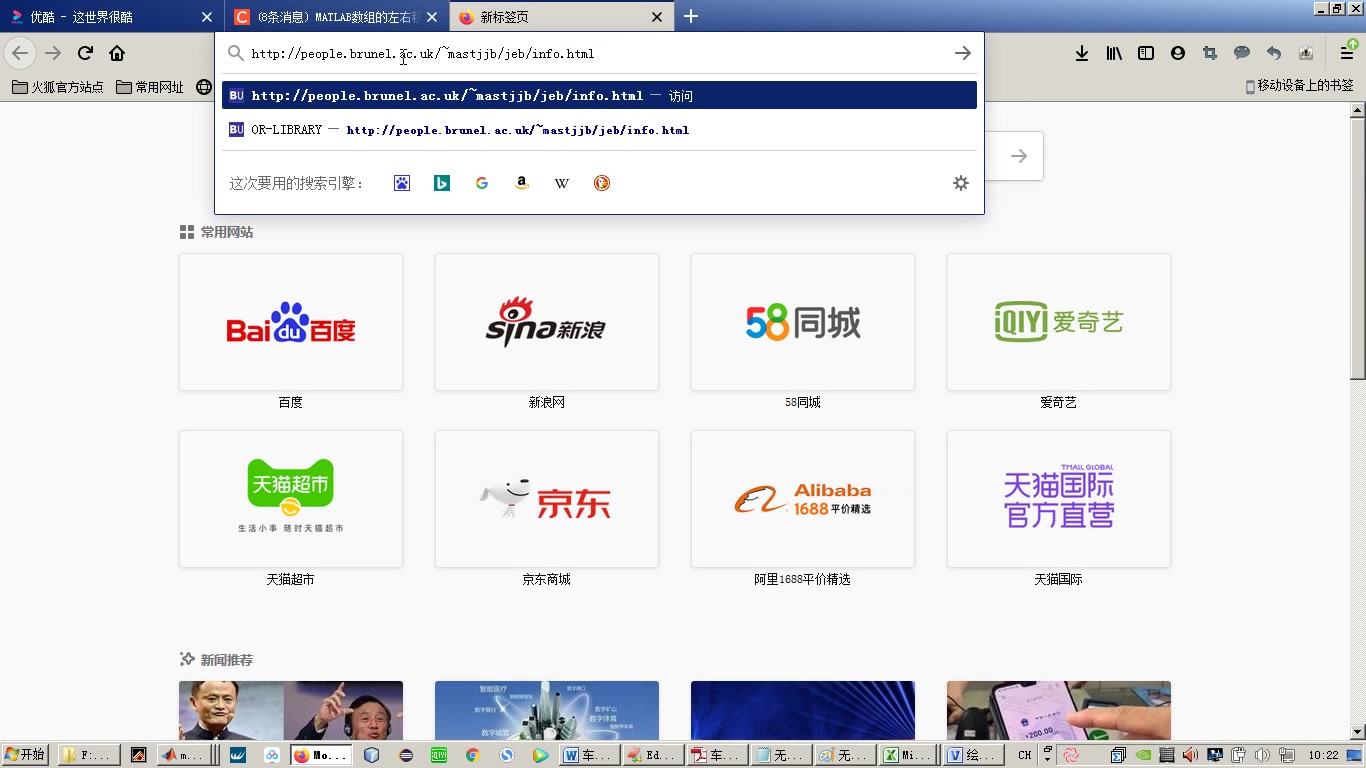1366x768 pixels.
Task: Open the phone payment news thumbnail
Action: 1059,711
